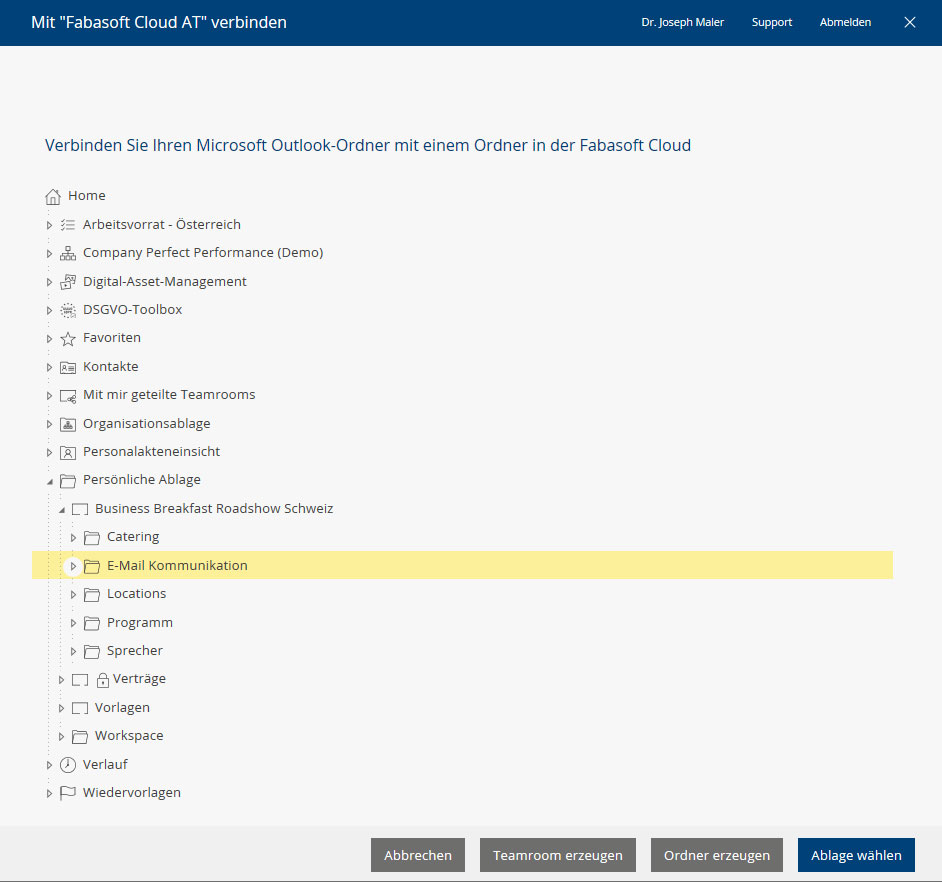The width and height of the screenshot is (942, 882).
Task: Click the Arbeitsvorrat worklist icon
Action: pos(68,225)
